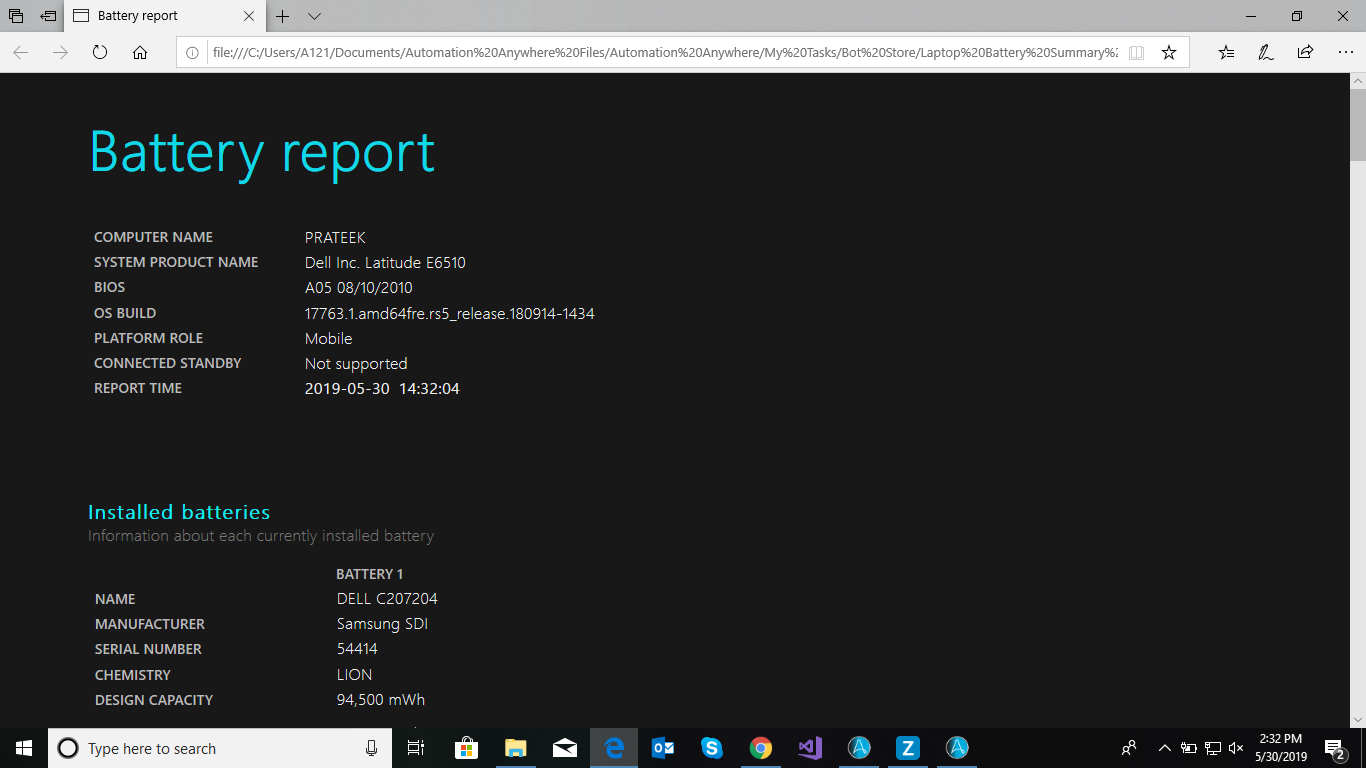Click the CONNECTED STANDBY label
The width and height of the screenshot is (1366, 768).
pyautogui.click(x=168, y=363)
